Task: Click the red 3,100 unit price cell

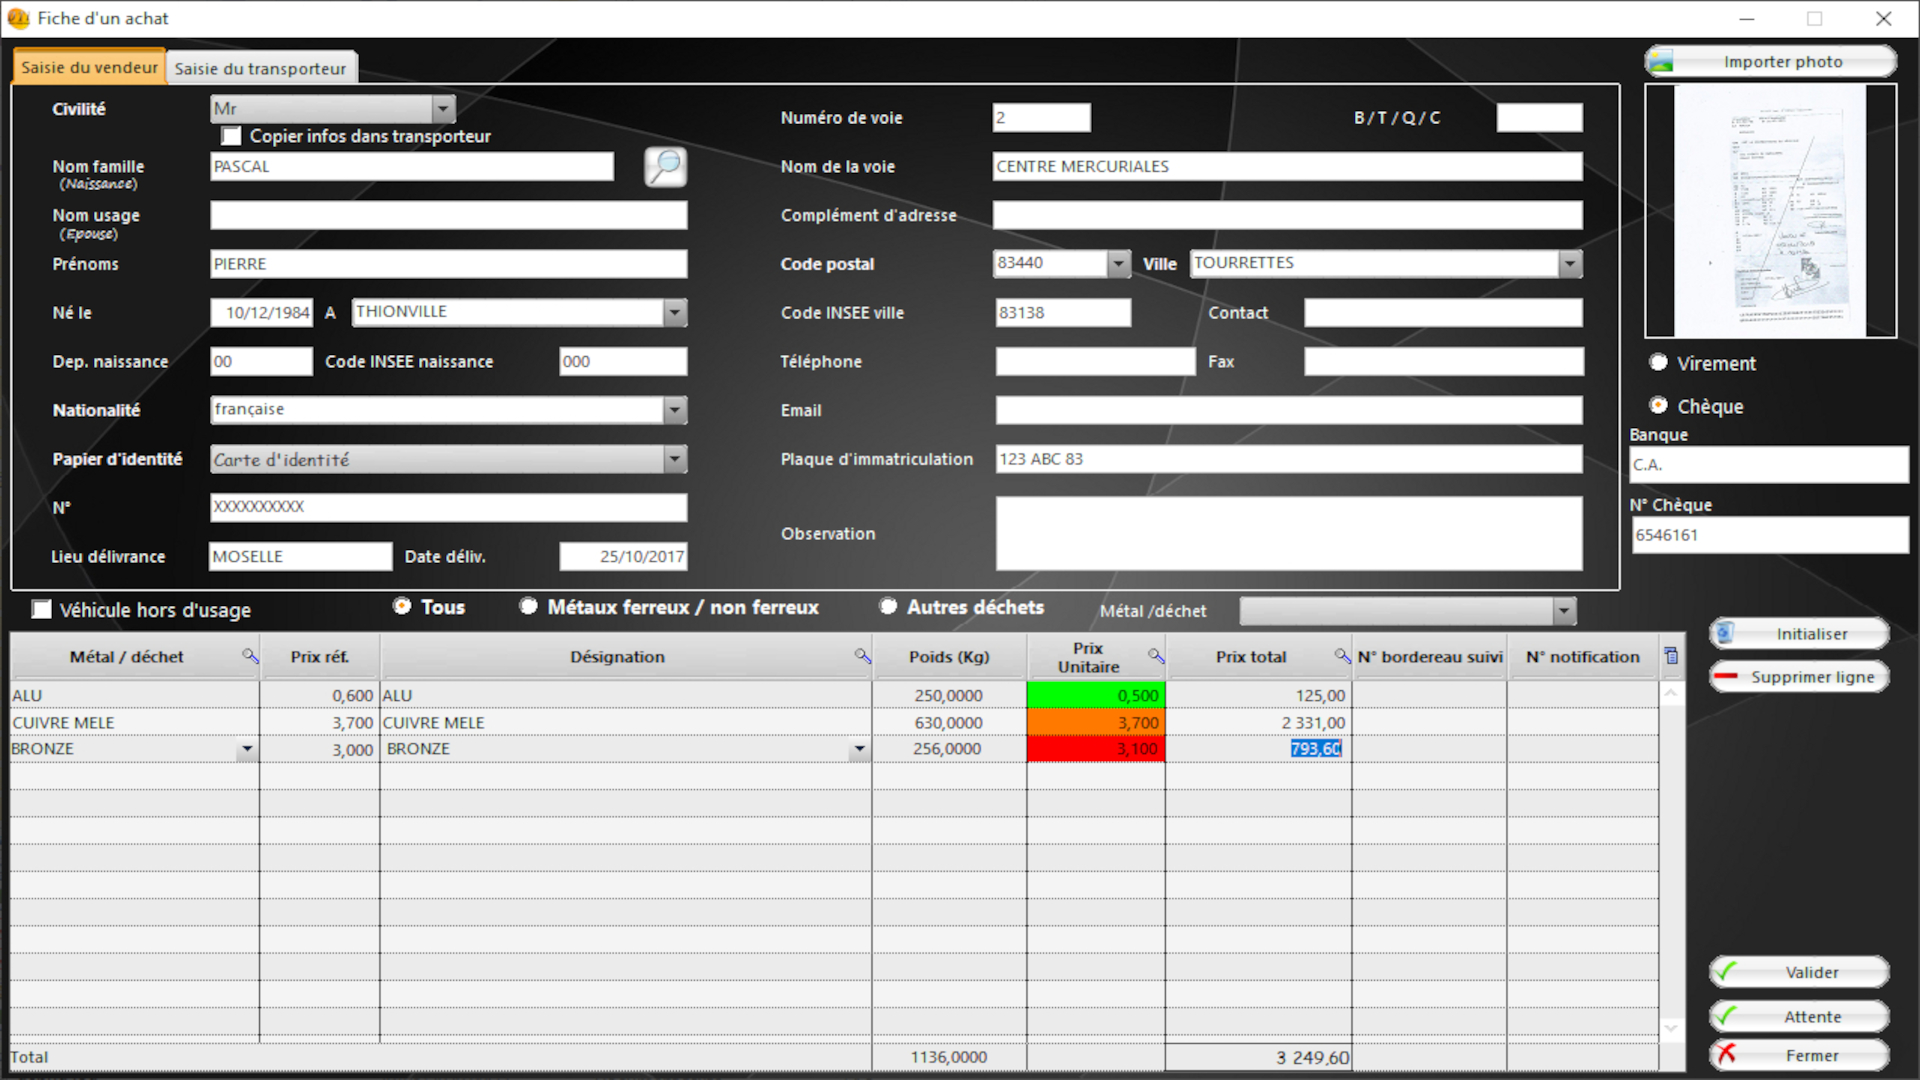Action: coord(1096,749)
